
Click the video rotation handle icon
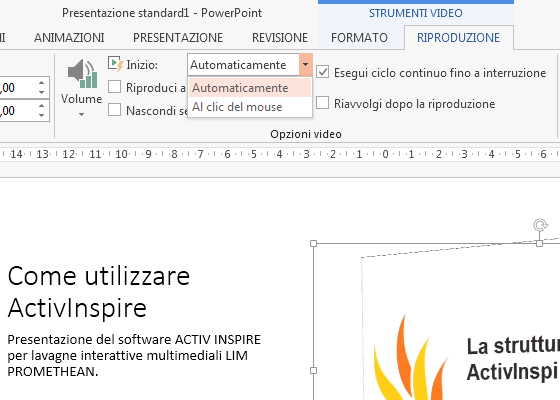pos(540,225)
